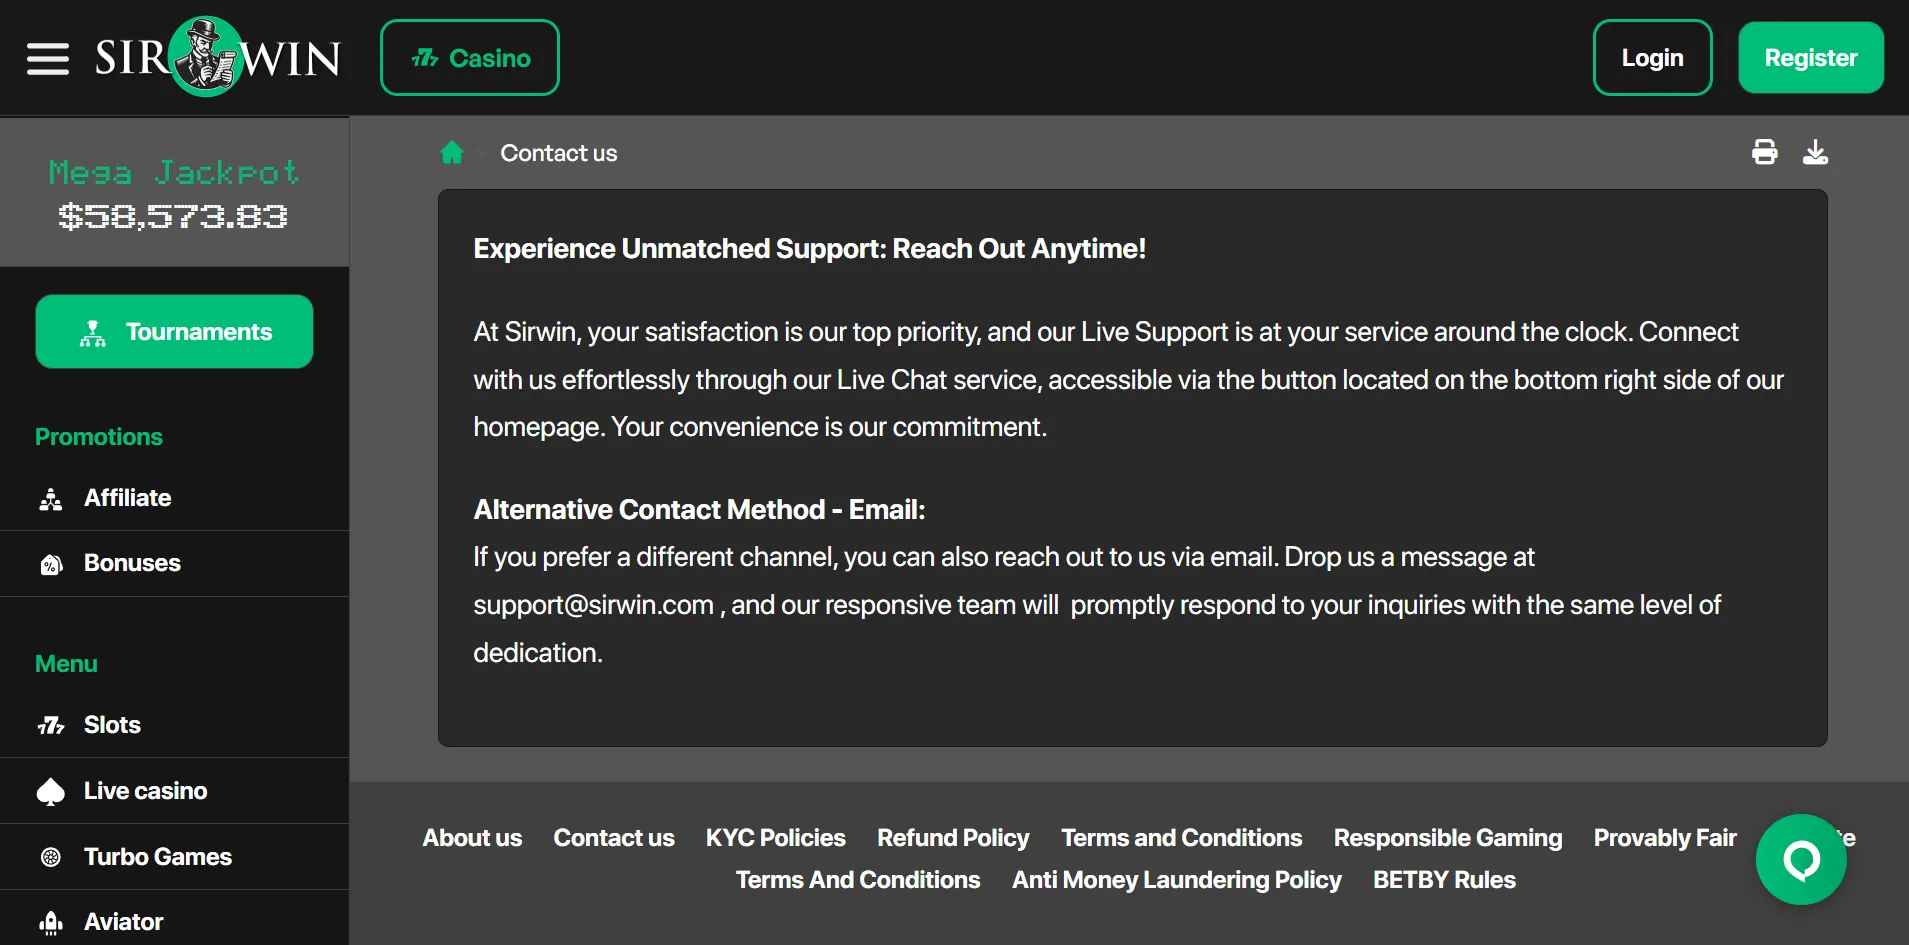1909x945 pixels.
Task: Select Aviator in the sidebar
Action: (123, 921)
